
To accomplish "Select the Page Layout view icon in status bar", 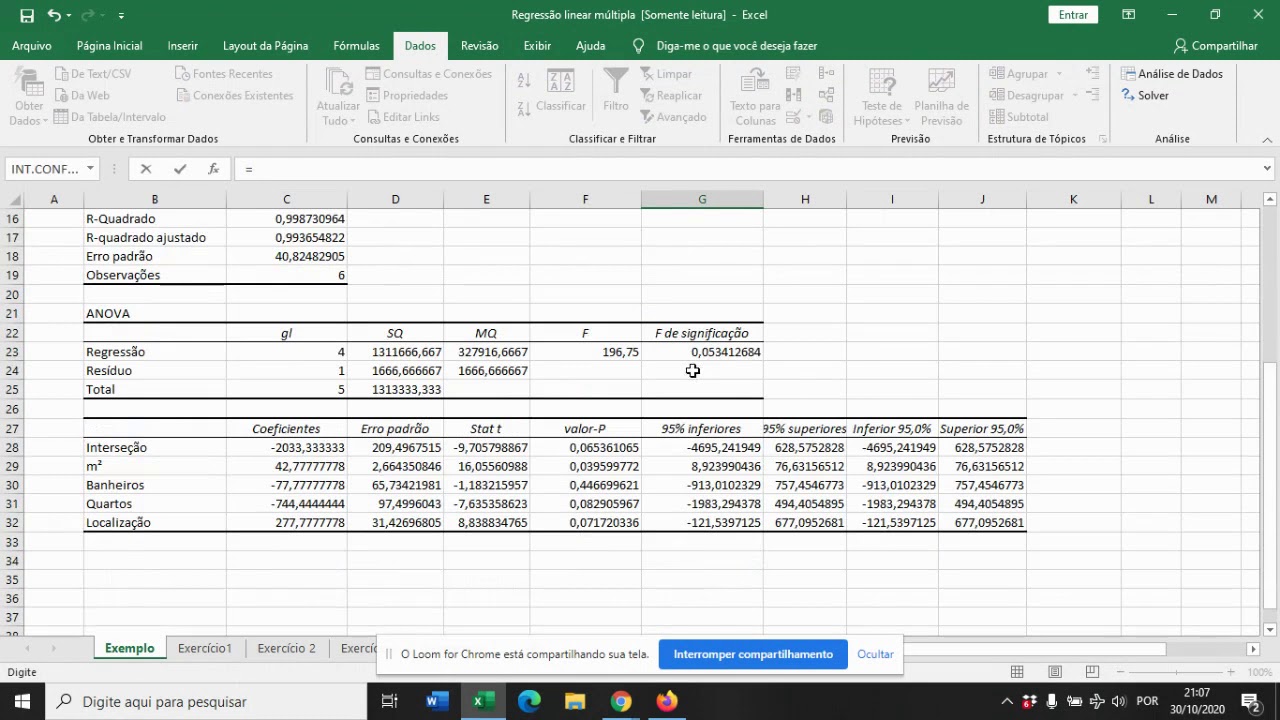I will [x=1055, y=672].
